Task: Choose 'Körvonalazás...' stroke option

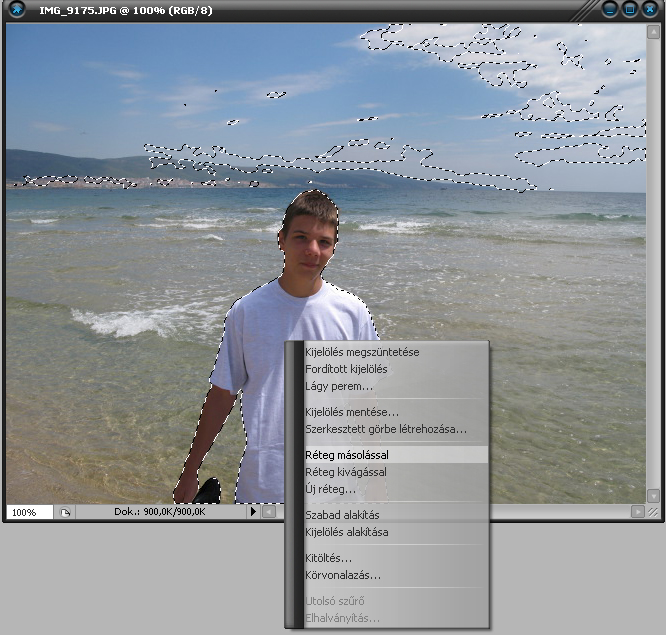Action: pos(342,575)
